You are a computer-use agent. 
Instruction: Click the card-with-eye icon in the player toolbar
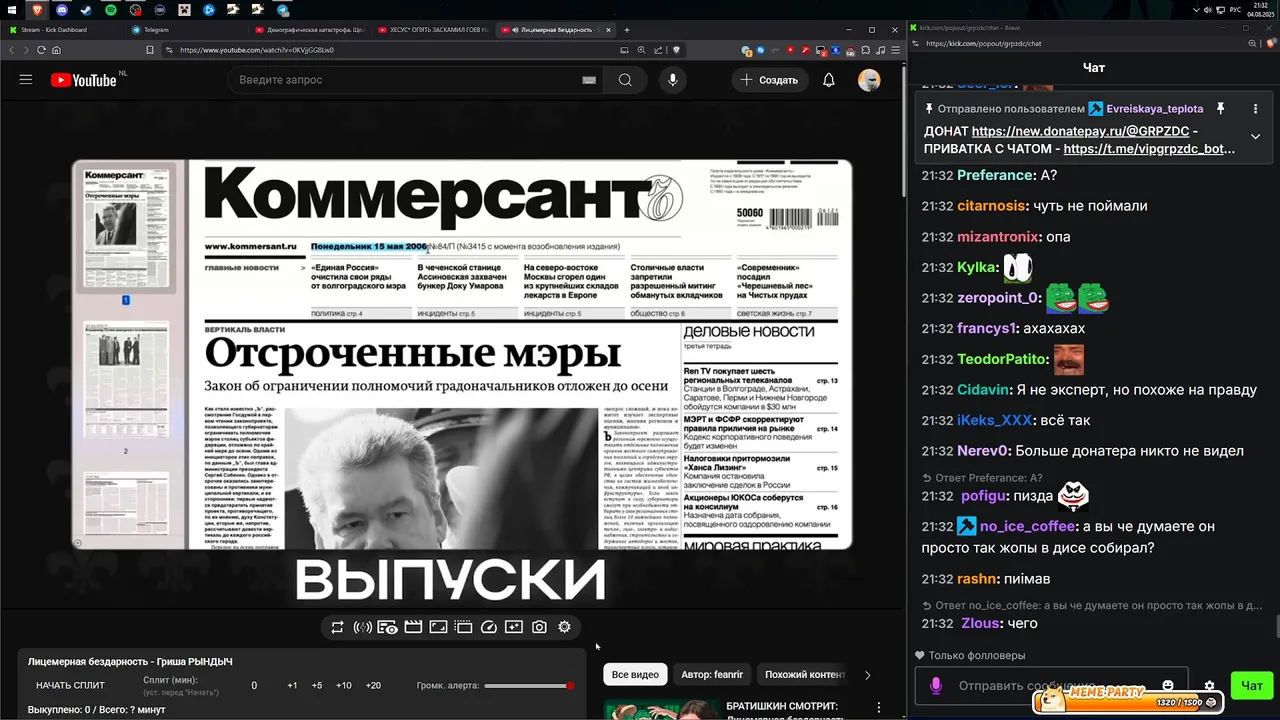click(x=387, y=627)
